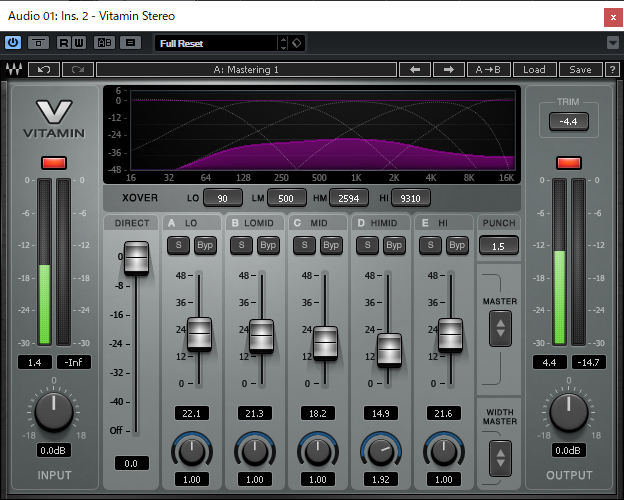Viewport: 624px width, 500px height.
Task: Click the LOMID band fader handle
Action: [261, 336]
